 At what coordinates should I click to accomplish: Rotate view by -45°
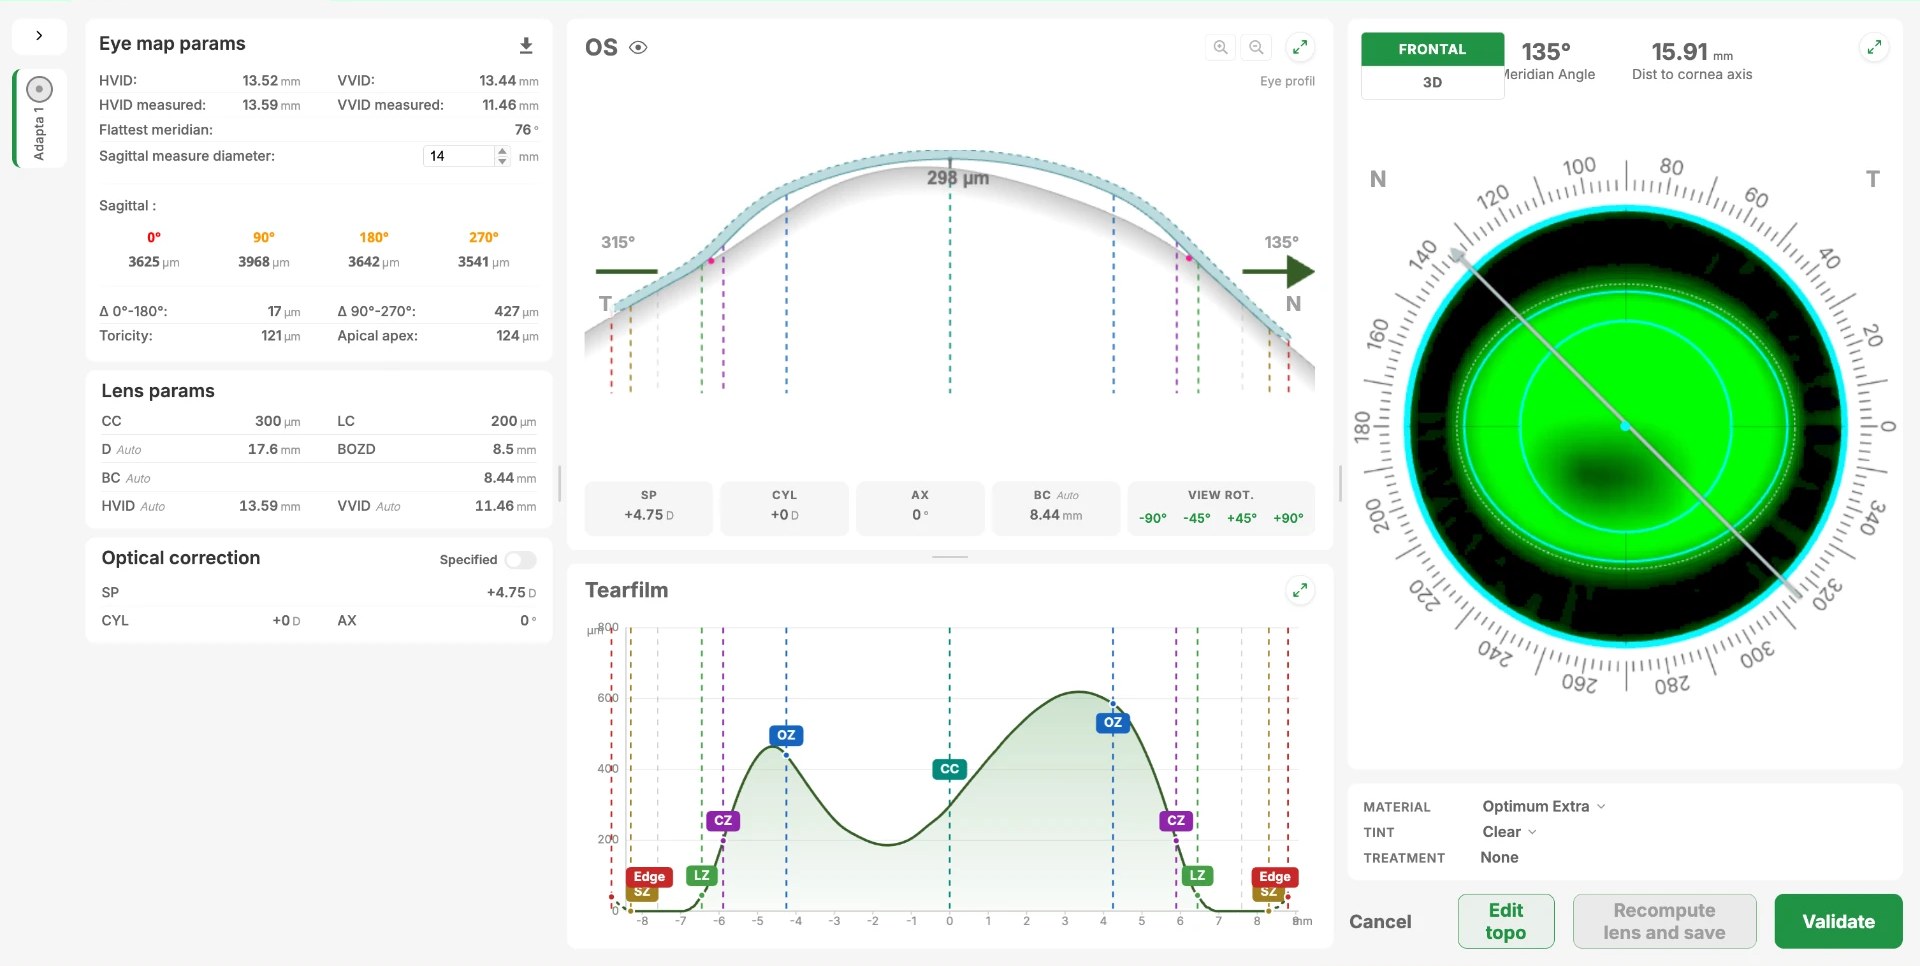[1197, 518]
